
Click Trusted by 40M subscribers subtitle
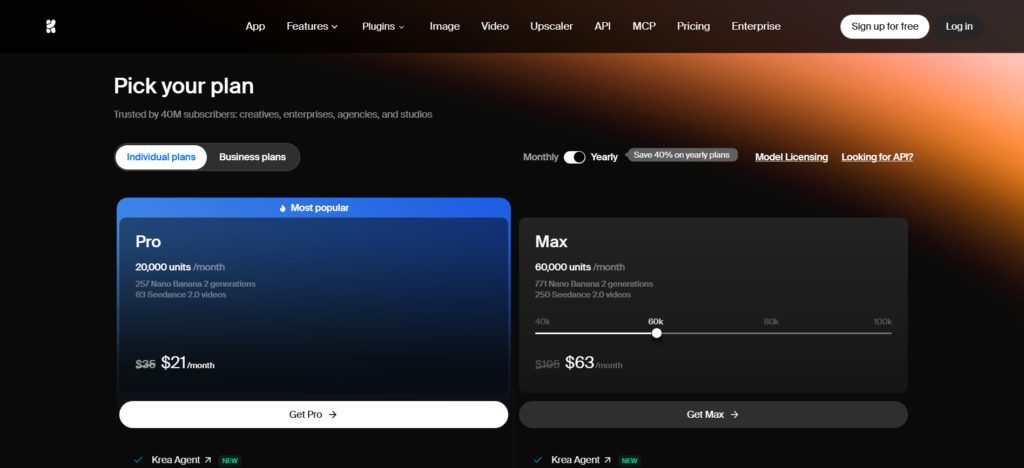point(273,114)
